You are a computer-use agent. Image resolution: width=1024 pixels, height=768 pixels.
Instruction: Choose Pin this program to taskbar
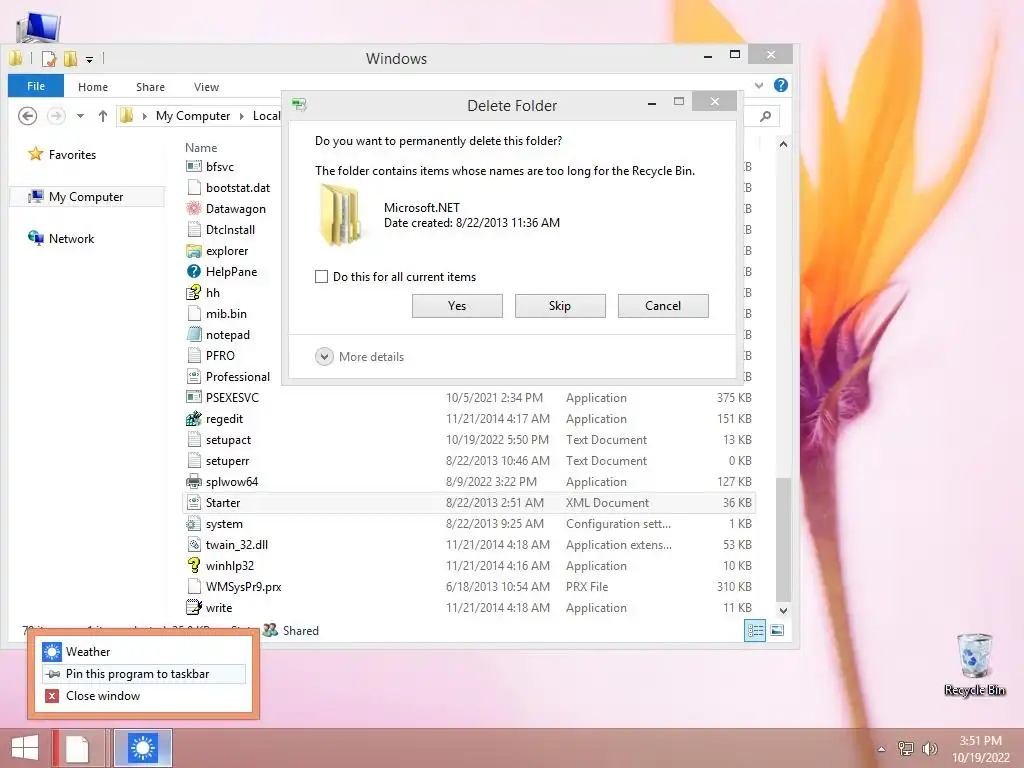[144, 674]
